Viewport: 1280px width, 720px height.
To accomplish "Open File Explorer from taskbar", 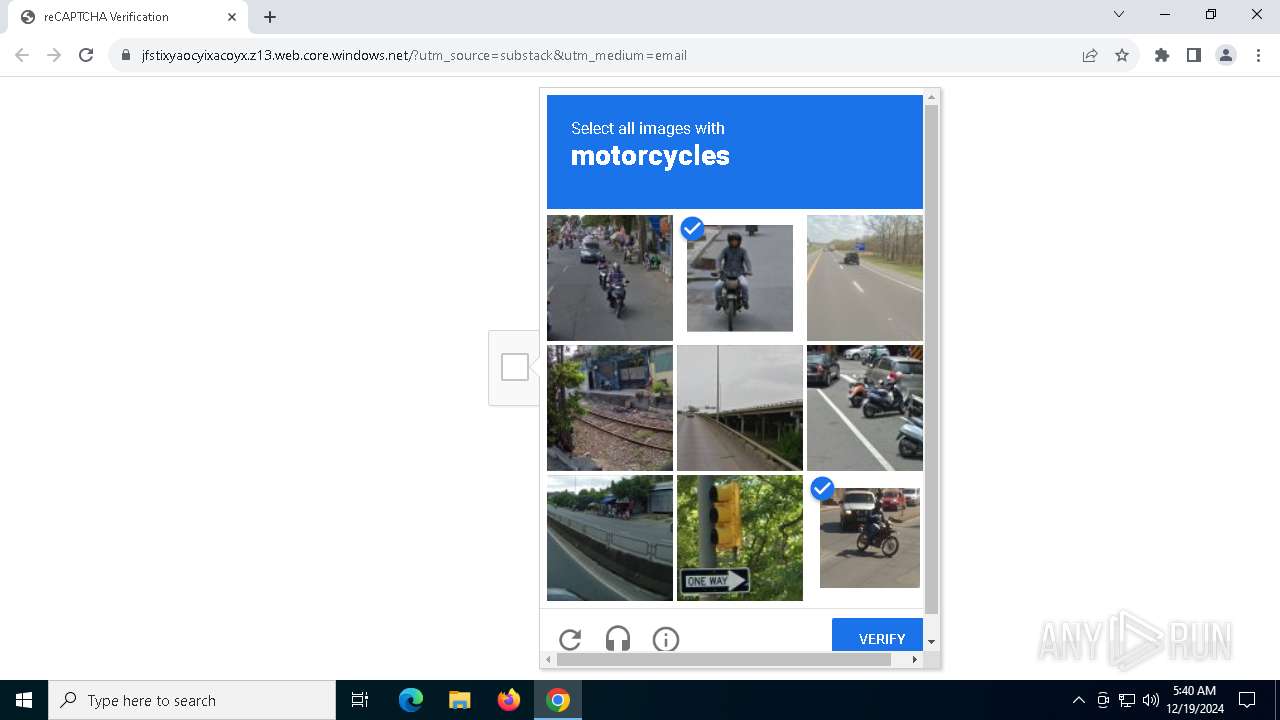I will (x=459, y=700).
